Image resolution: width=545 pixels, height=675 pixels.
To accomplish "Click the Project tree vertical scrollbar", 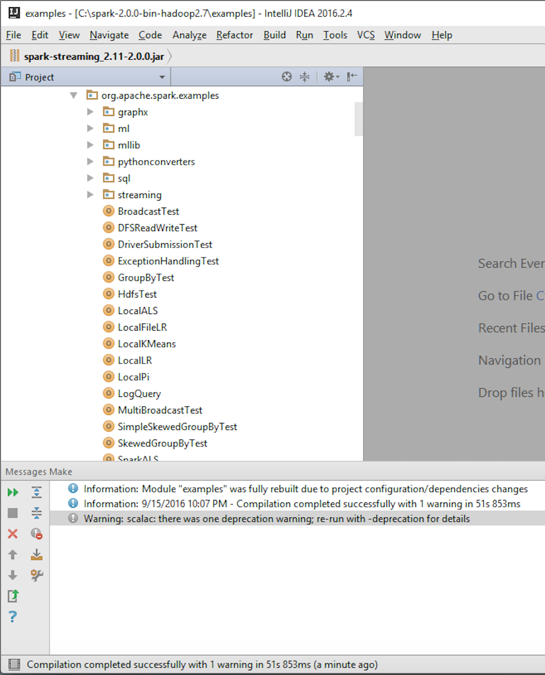I will point(359,119).
